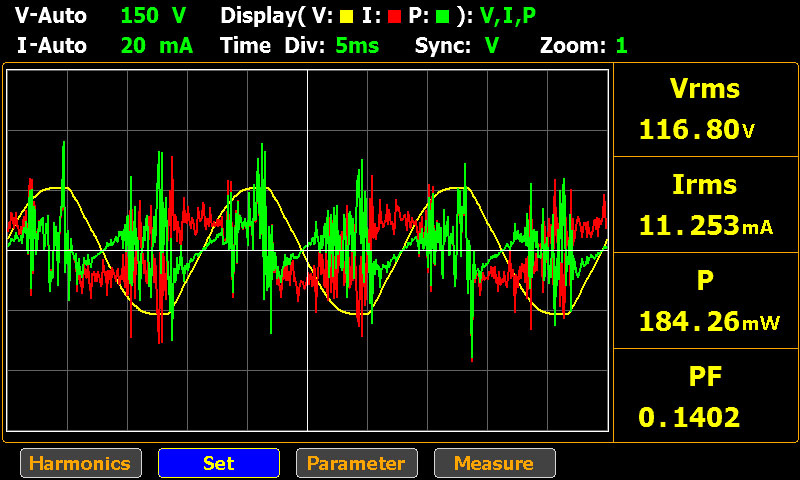Click the red I color square
This screenshot has width=800, height=480.
[x=394, y=17]
